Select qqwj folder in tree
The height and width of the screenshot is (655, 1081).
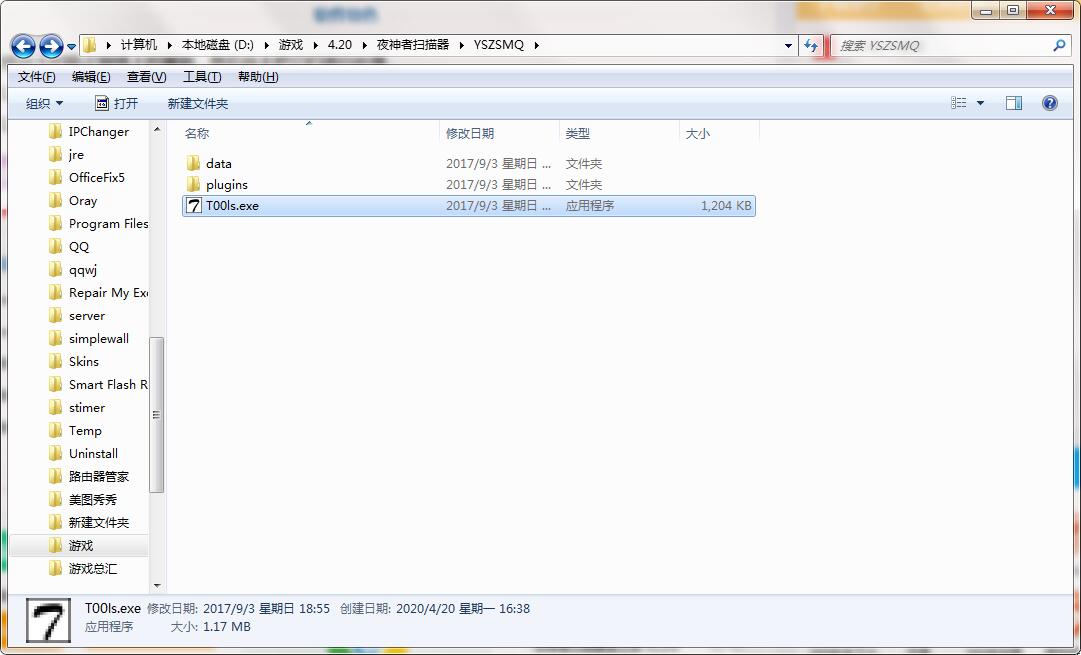point(74,270)
